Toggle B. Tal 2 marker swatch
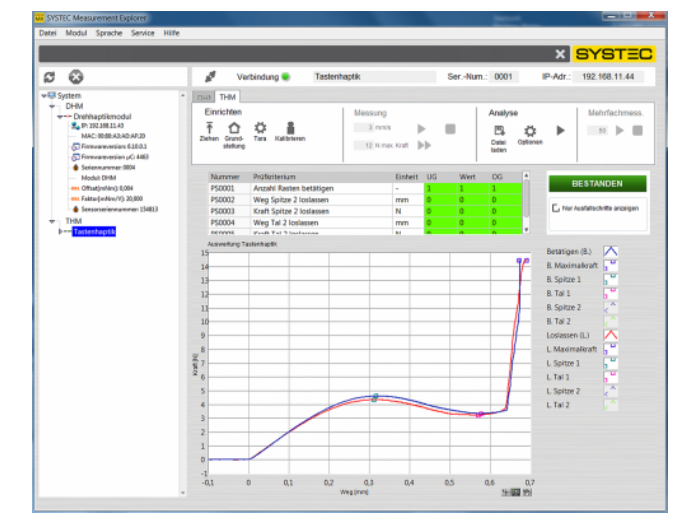The image size is (700, 525). [x=610, y=321]
